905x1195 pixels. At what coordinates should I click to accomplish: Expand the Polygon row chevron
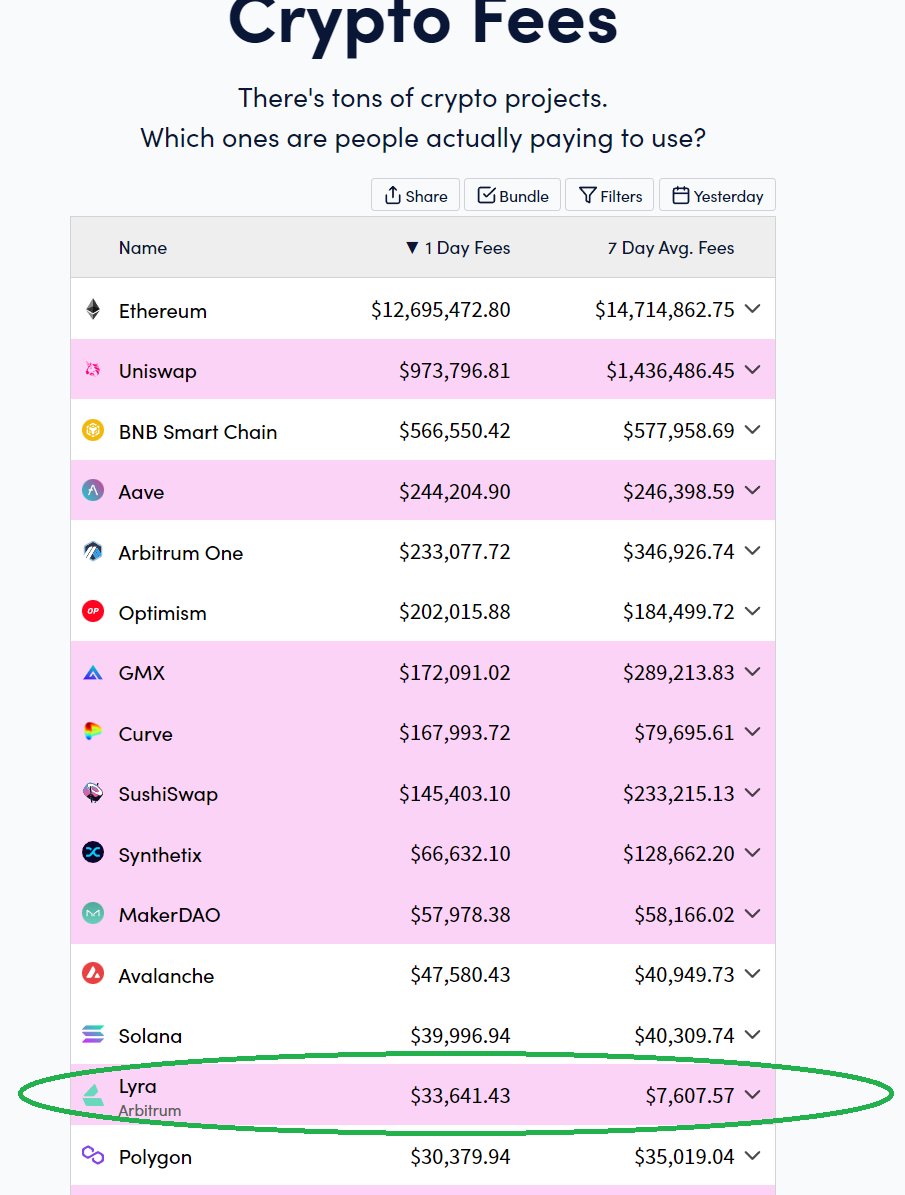pyautogui.click(x=753, y=1155)
